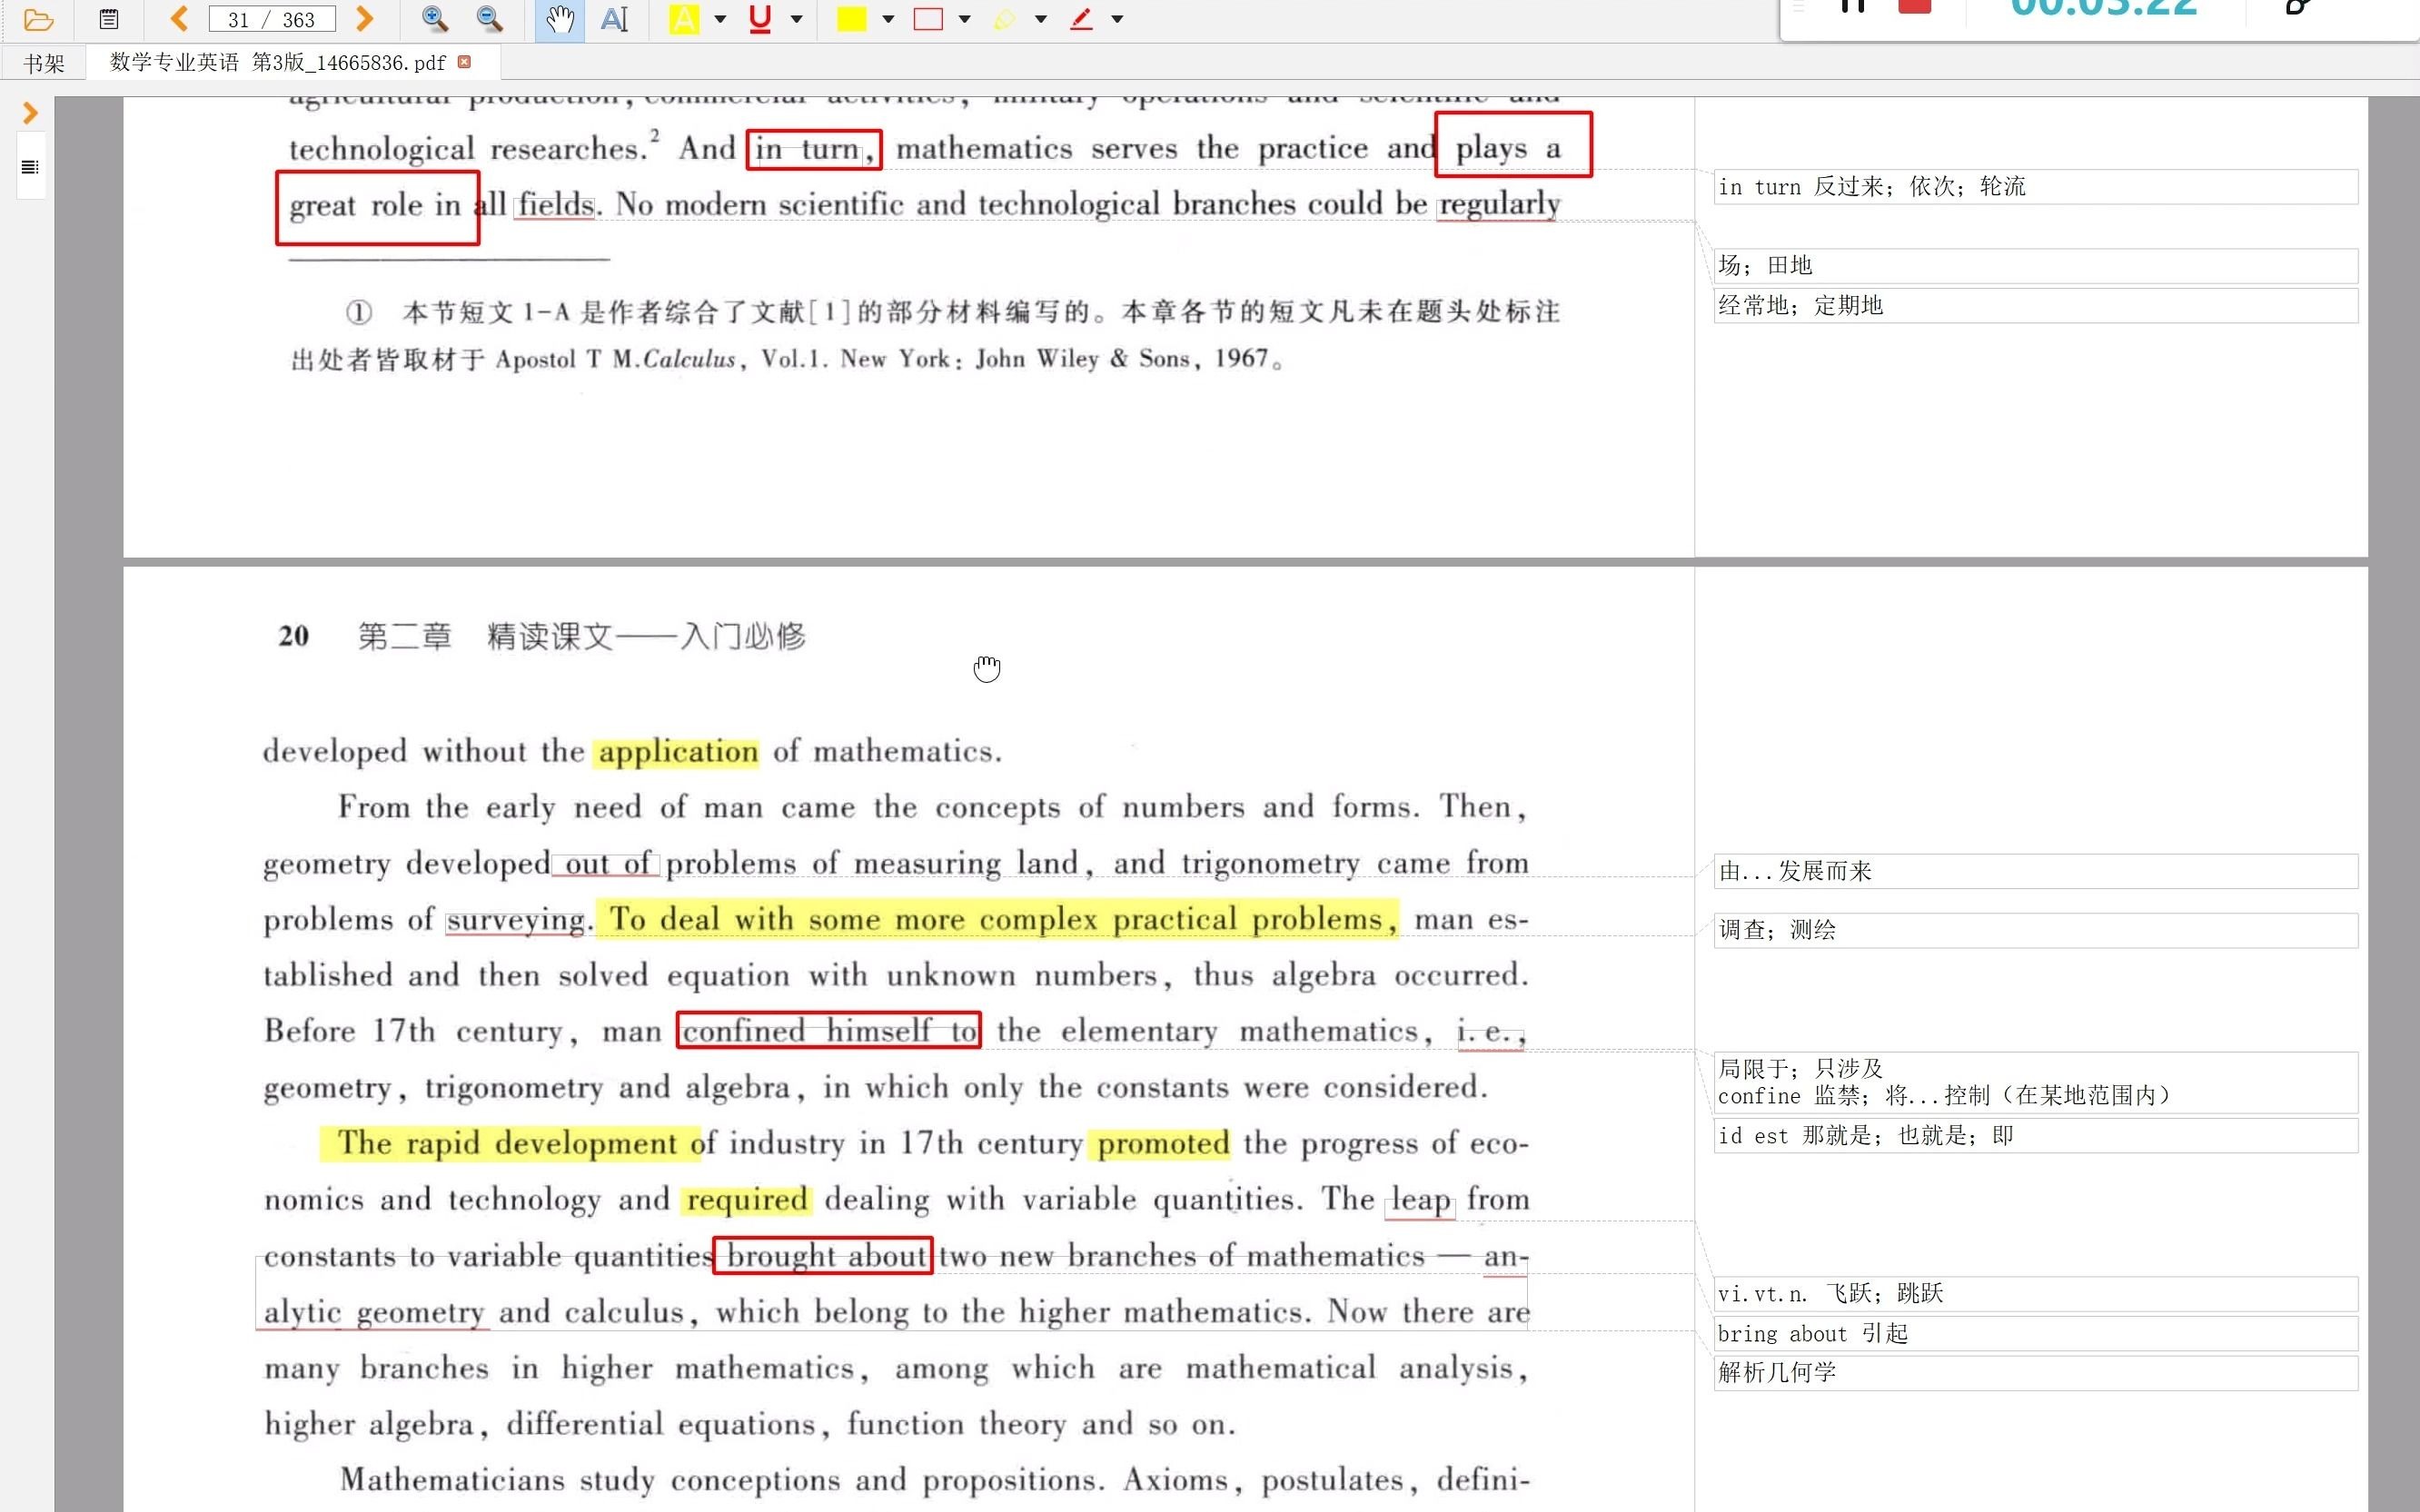Click the underlined word 'leap'

[x=1420, y=1200]
